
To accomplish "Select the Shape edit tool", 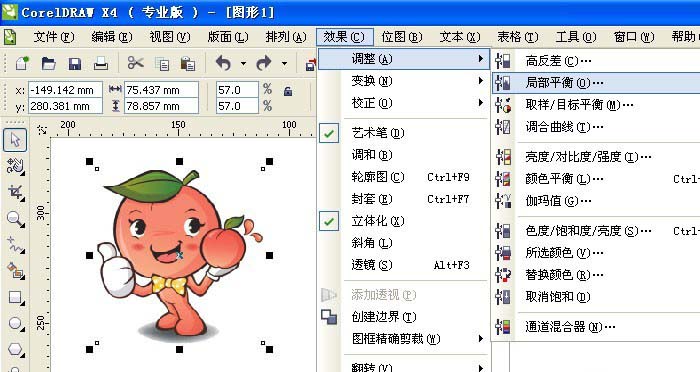I will [15, 166].
